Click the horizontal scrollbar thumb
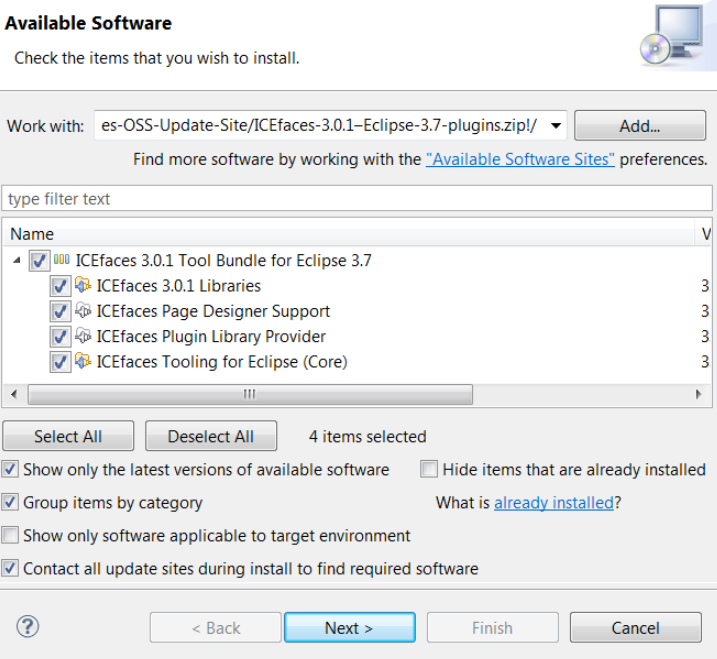The image size is (717, 659). tap(250, 394)
